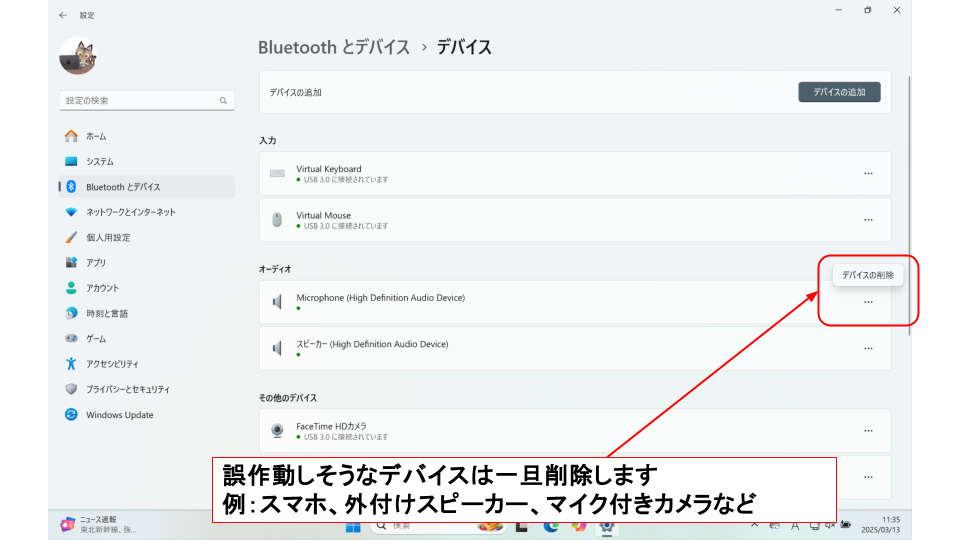Go to アプリ settings in the sidebar
This screenshot has width=960, height=540.
96,263
